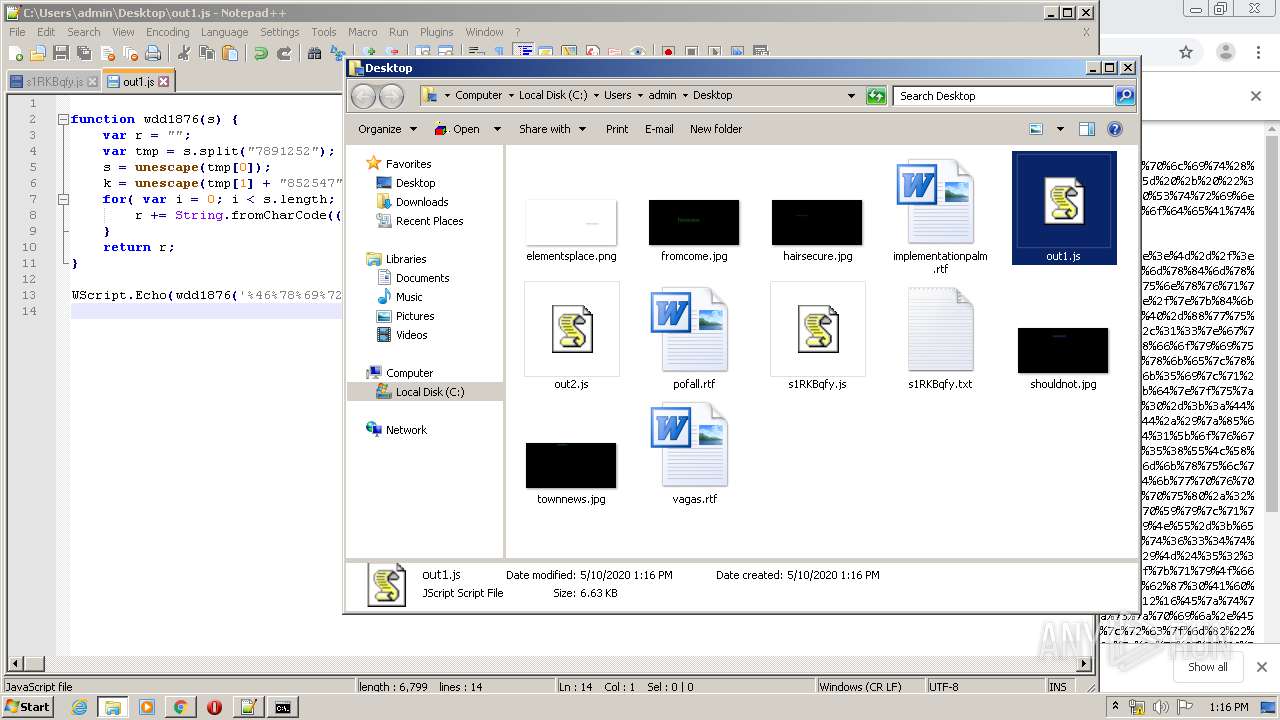Click the Search Desktop input field
Image resolution: width=1280 pixels, height=720 pixels.
[1003, 96]
